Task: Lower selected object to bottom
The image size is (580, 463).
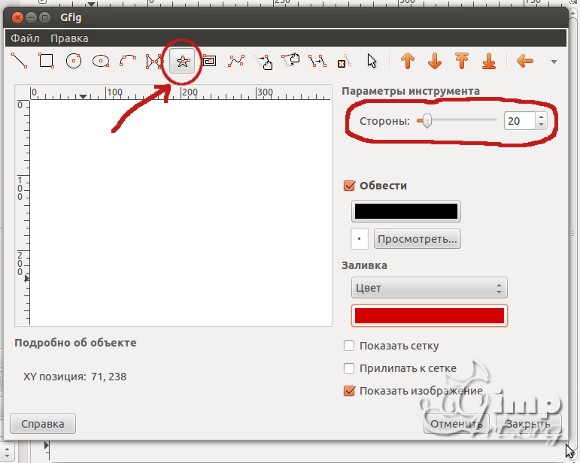Action: coord(489,61)
